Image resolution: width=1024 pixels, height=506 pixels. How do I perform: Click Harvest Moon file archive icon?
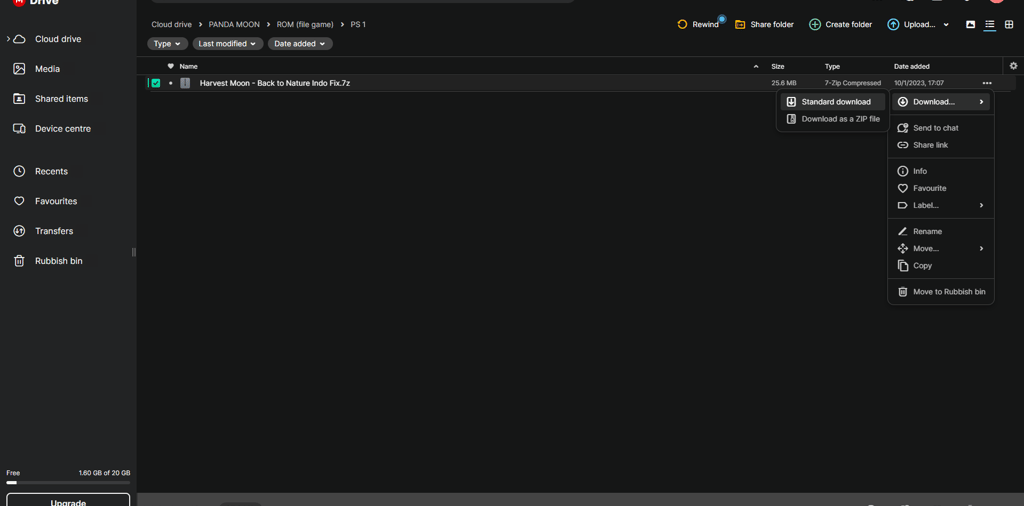point(185,83)
